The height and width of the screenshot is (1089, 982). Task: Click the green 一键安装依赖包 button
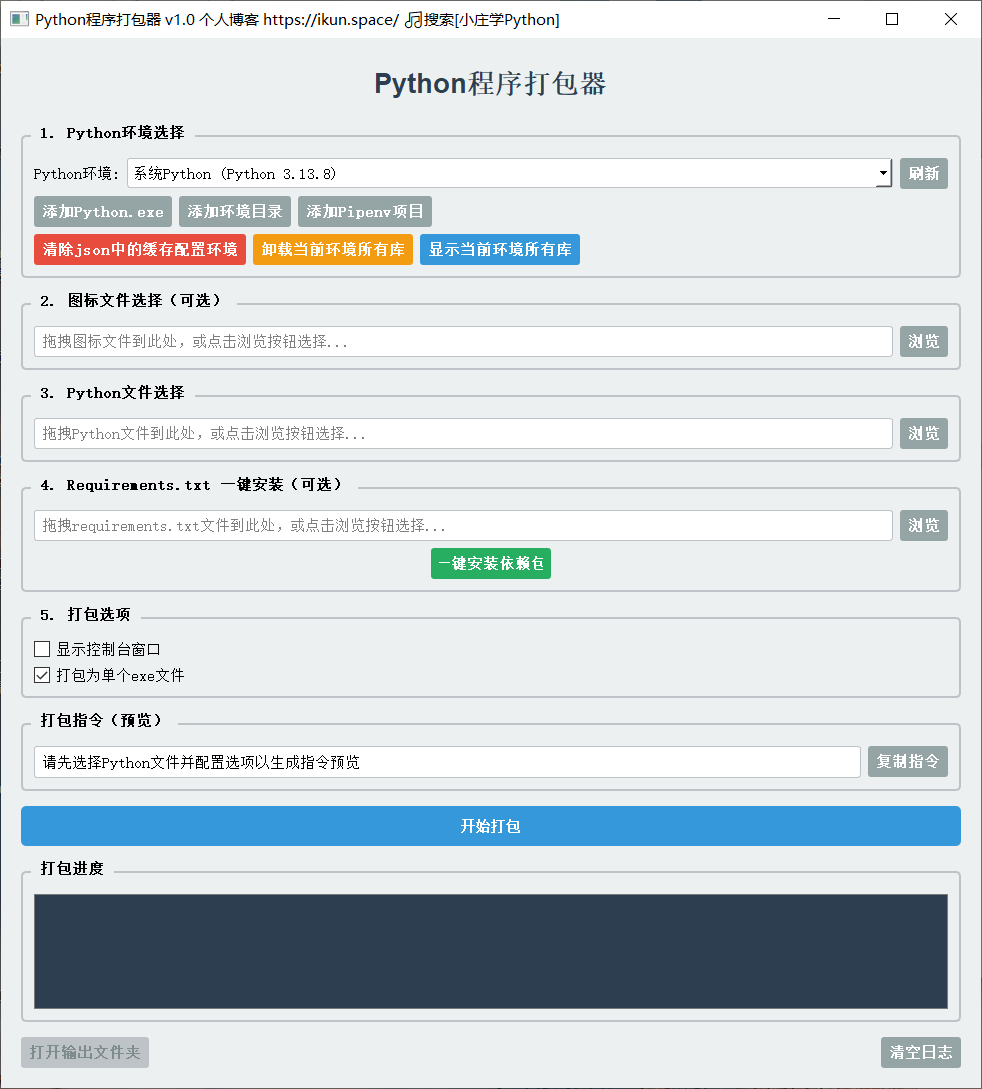tap(491, 563)
